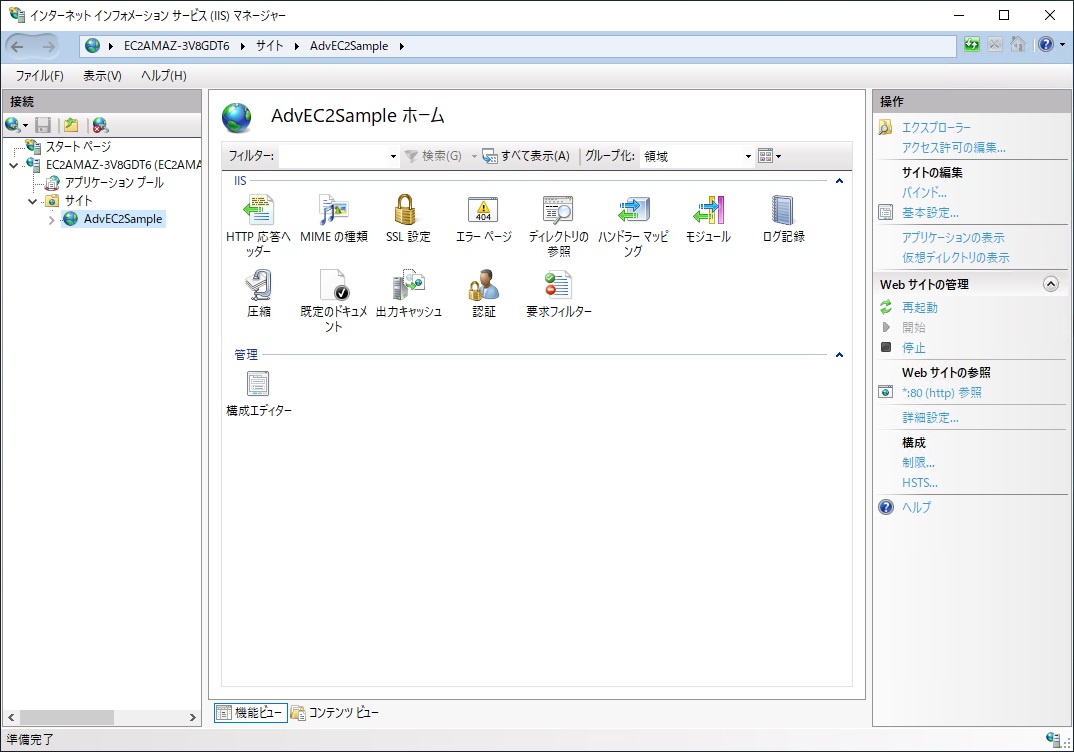This screenshot has width=1074, height=752.
Task: Open the 出力キャッシュ feature icon
Action: [x=409, y=285]
